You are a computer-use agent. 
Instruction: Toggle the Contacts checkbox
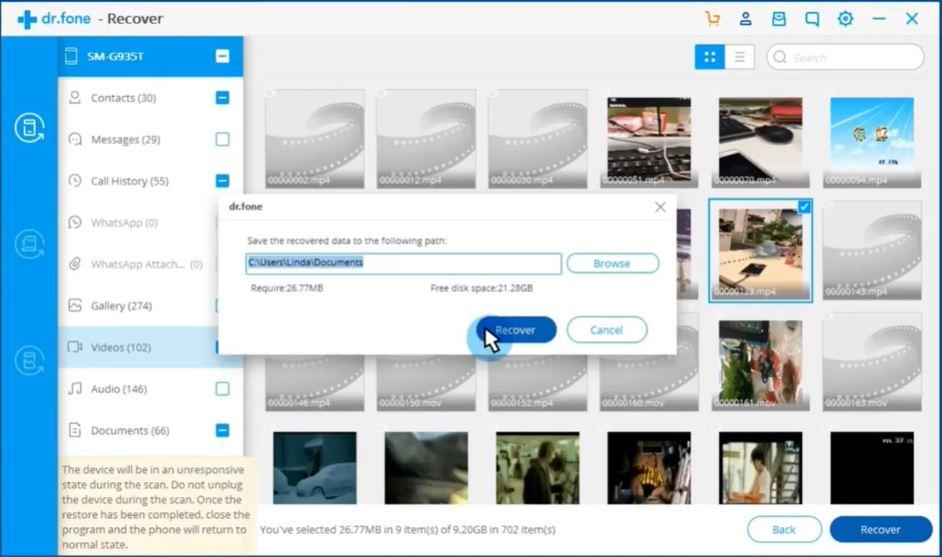(222, 97)
